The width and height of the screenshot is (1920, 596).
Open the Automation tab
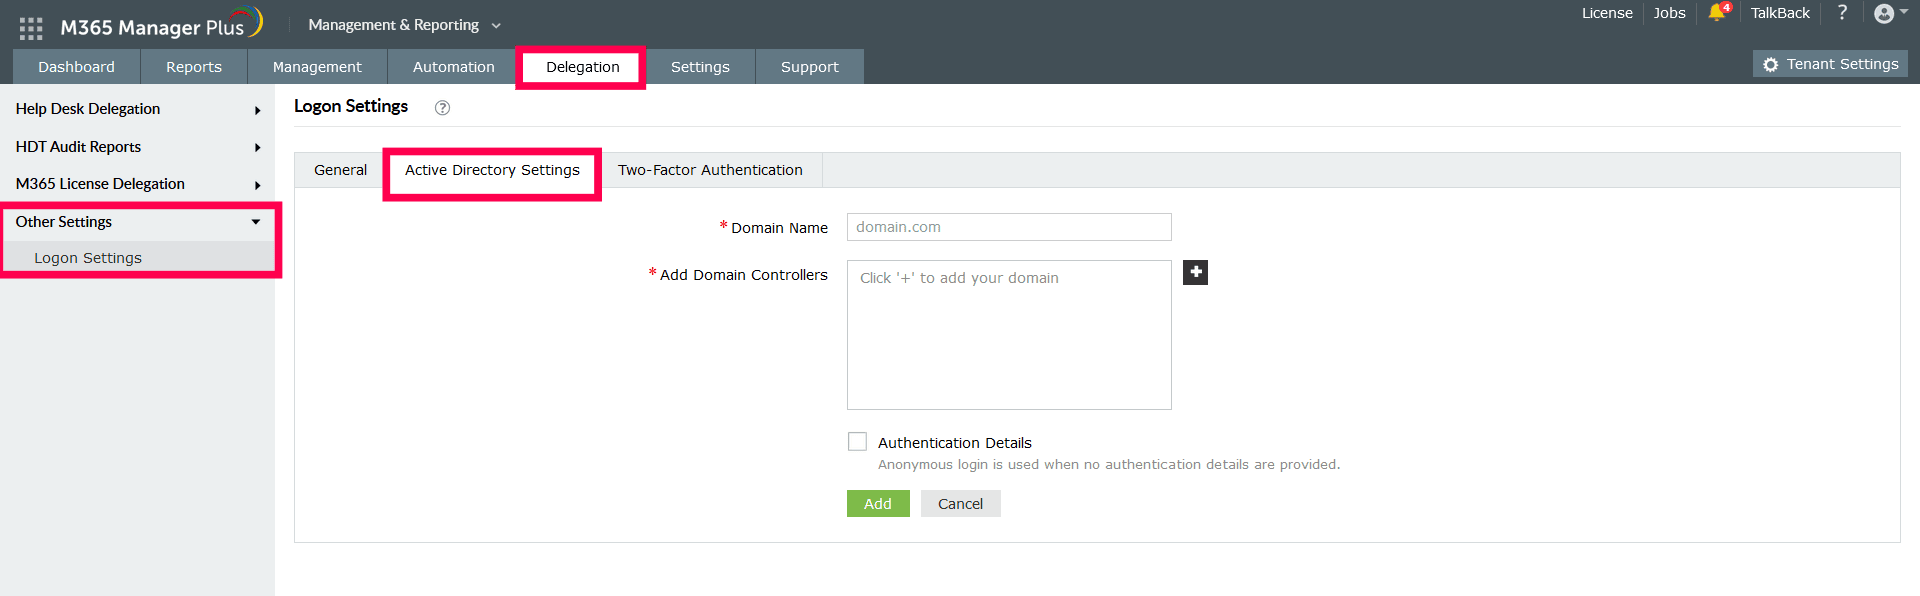(x=453, y=67)
